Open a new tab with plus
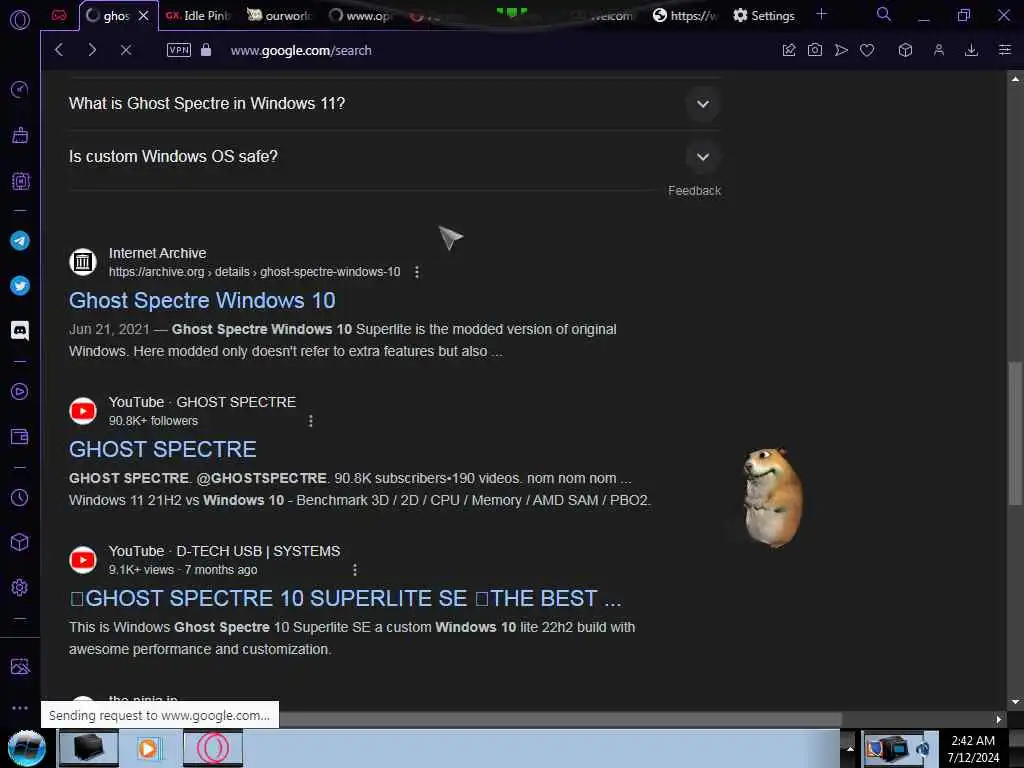1024x768 pixels. point(822,14)
